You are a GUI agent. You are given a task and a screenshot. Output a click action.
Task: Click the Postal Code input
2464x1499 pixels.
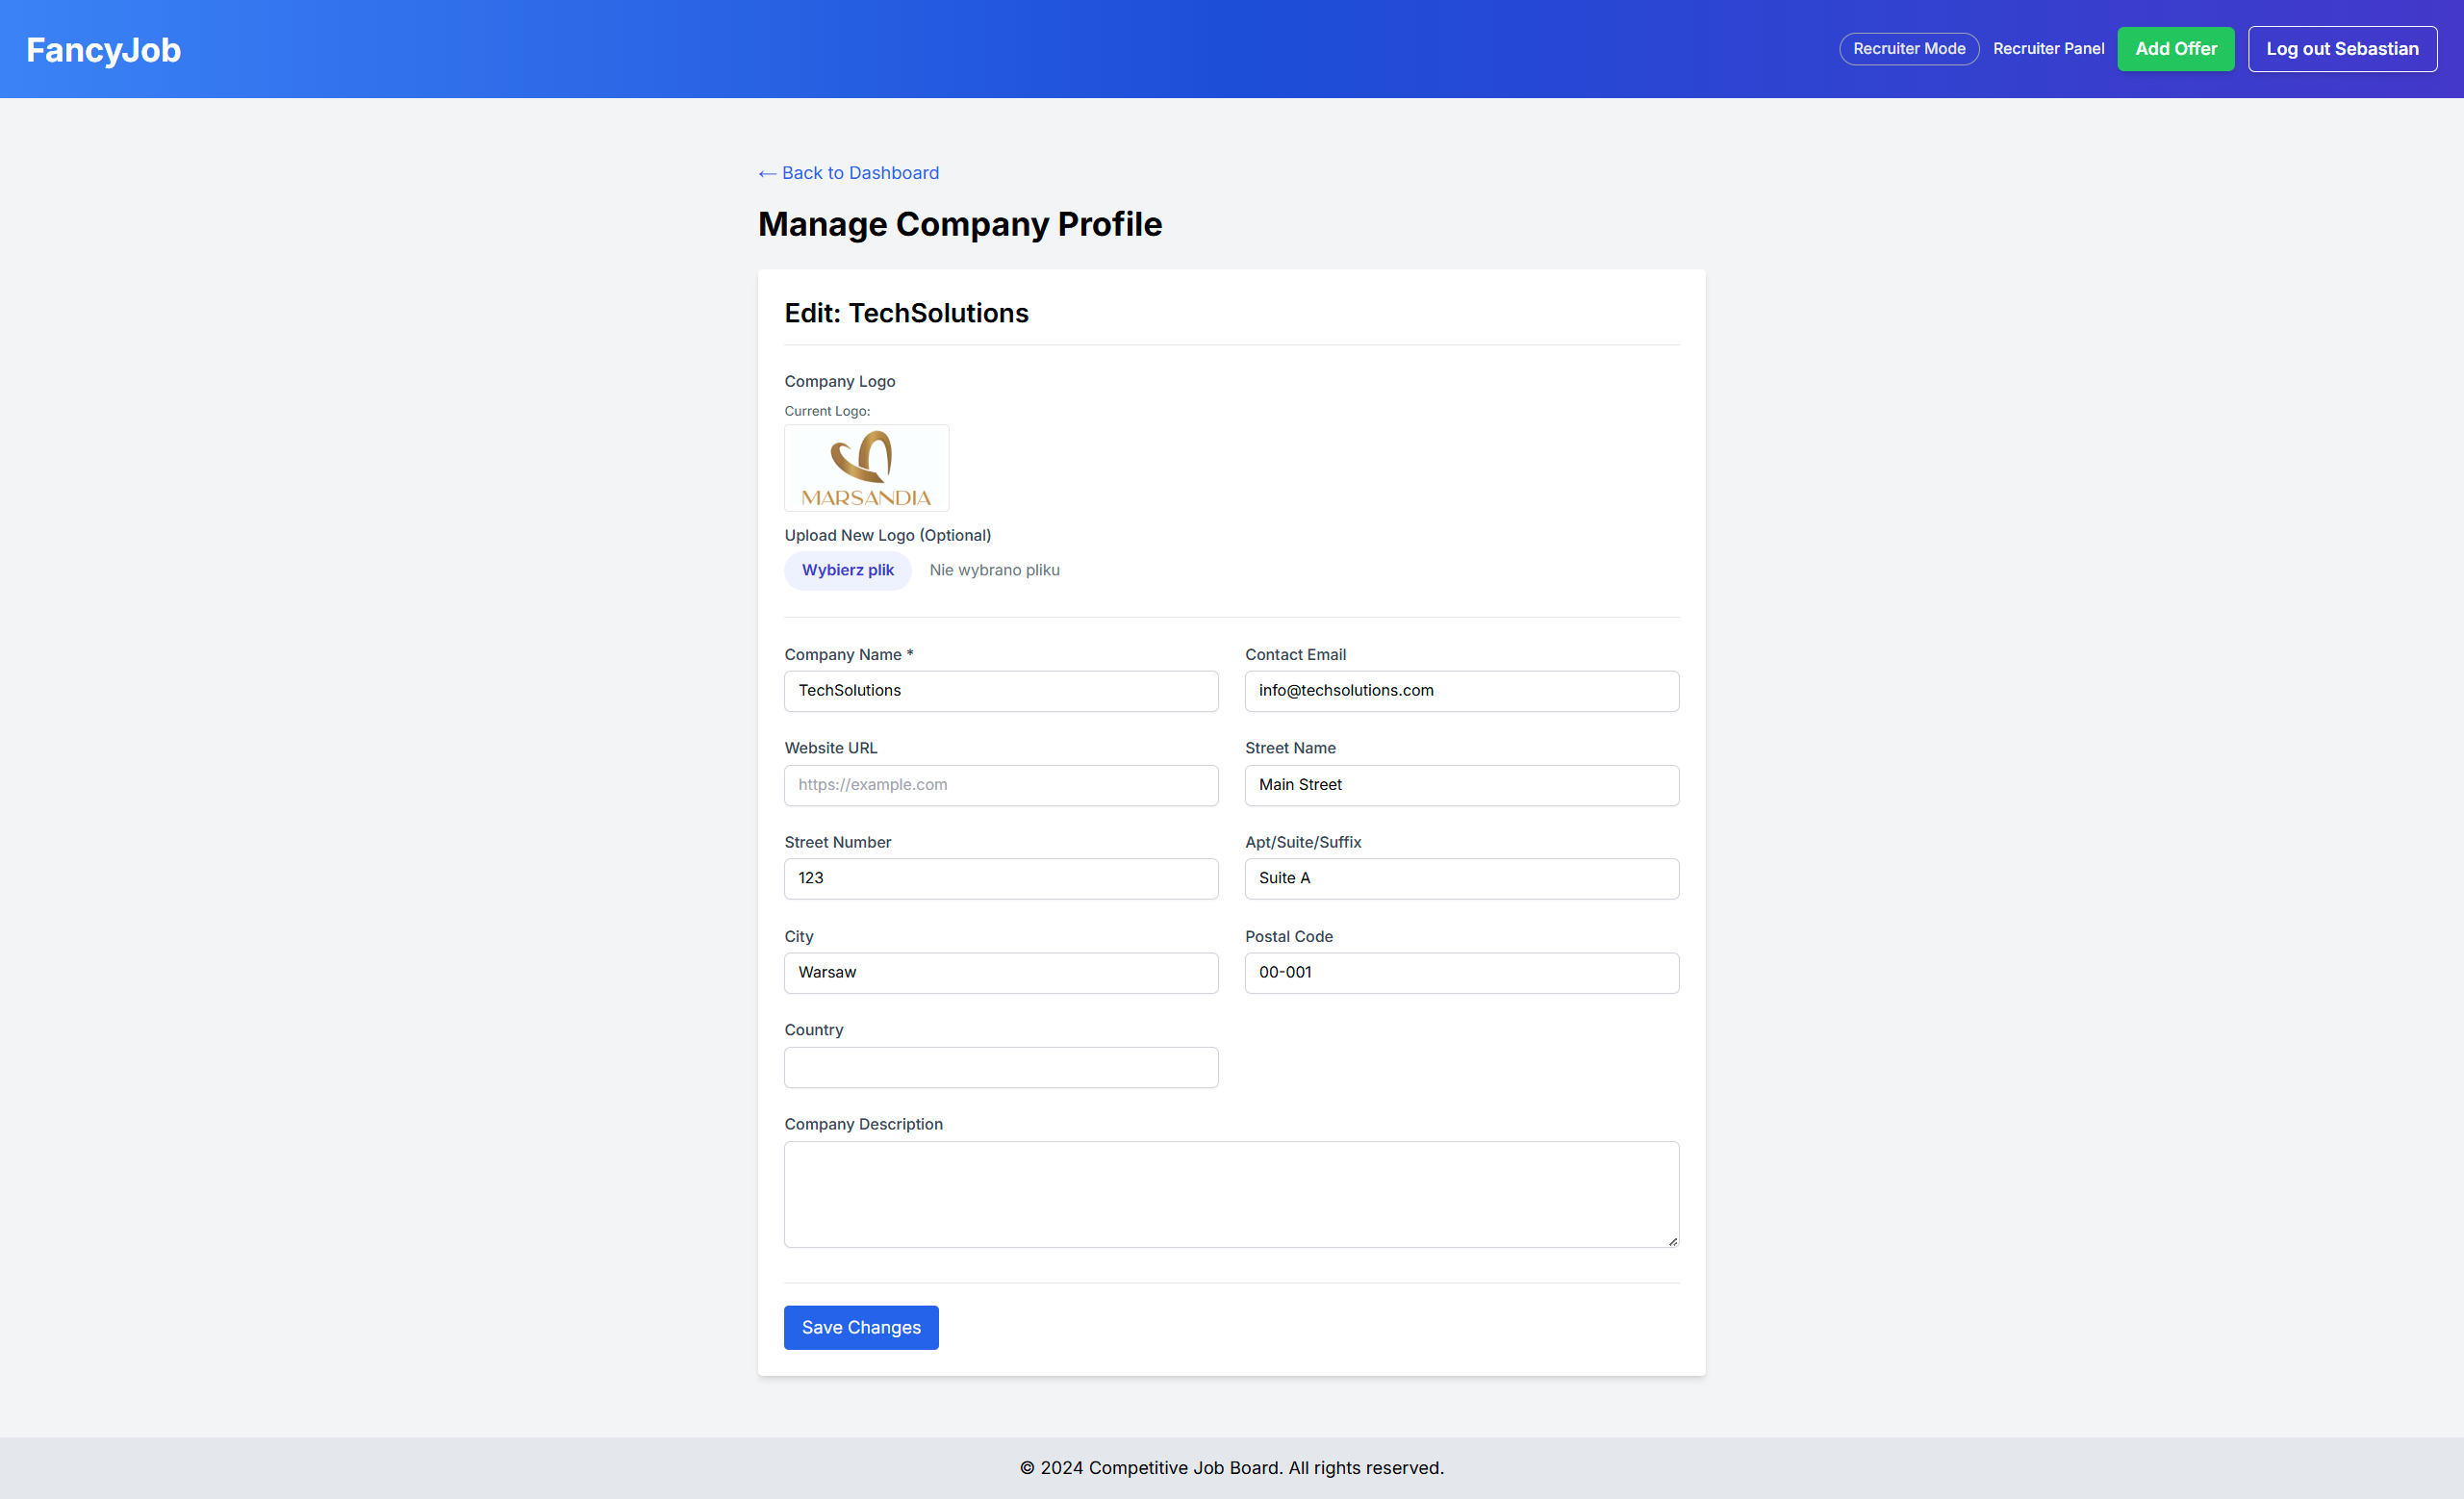tap(1460, 973)
